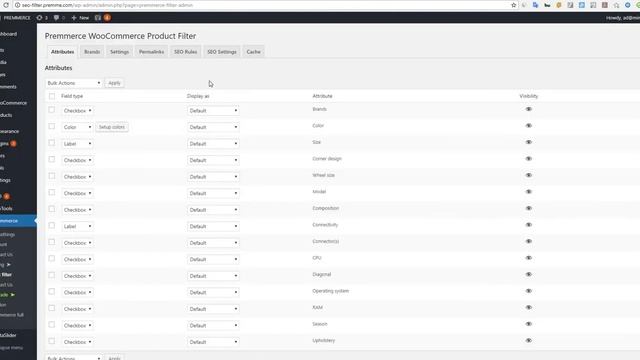Toggle the visibility eye for Season

529,324
